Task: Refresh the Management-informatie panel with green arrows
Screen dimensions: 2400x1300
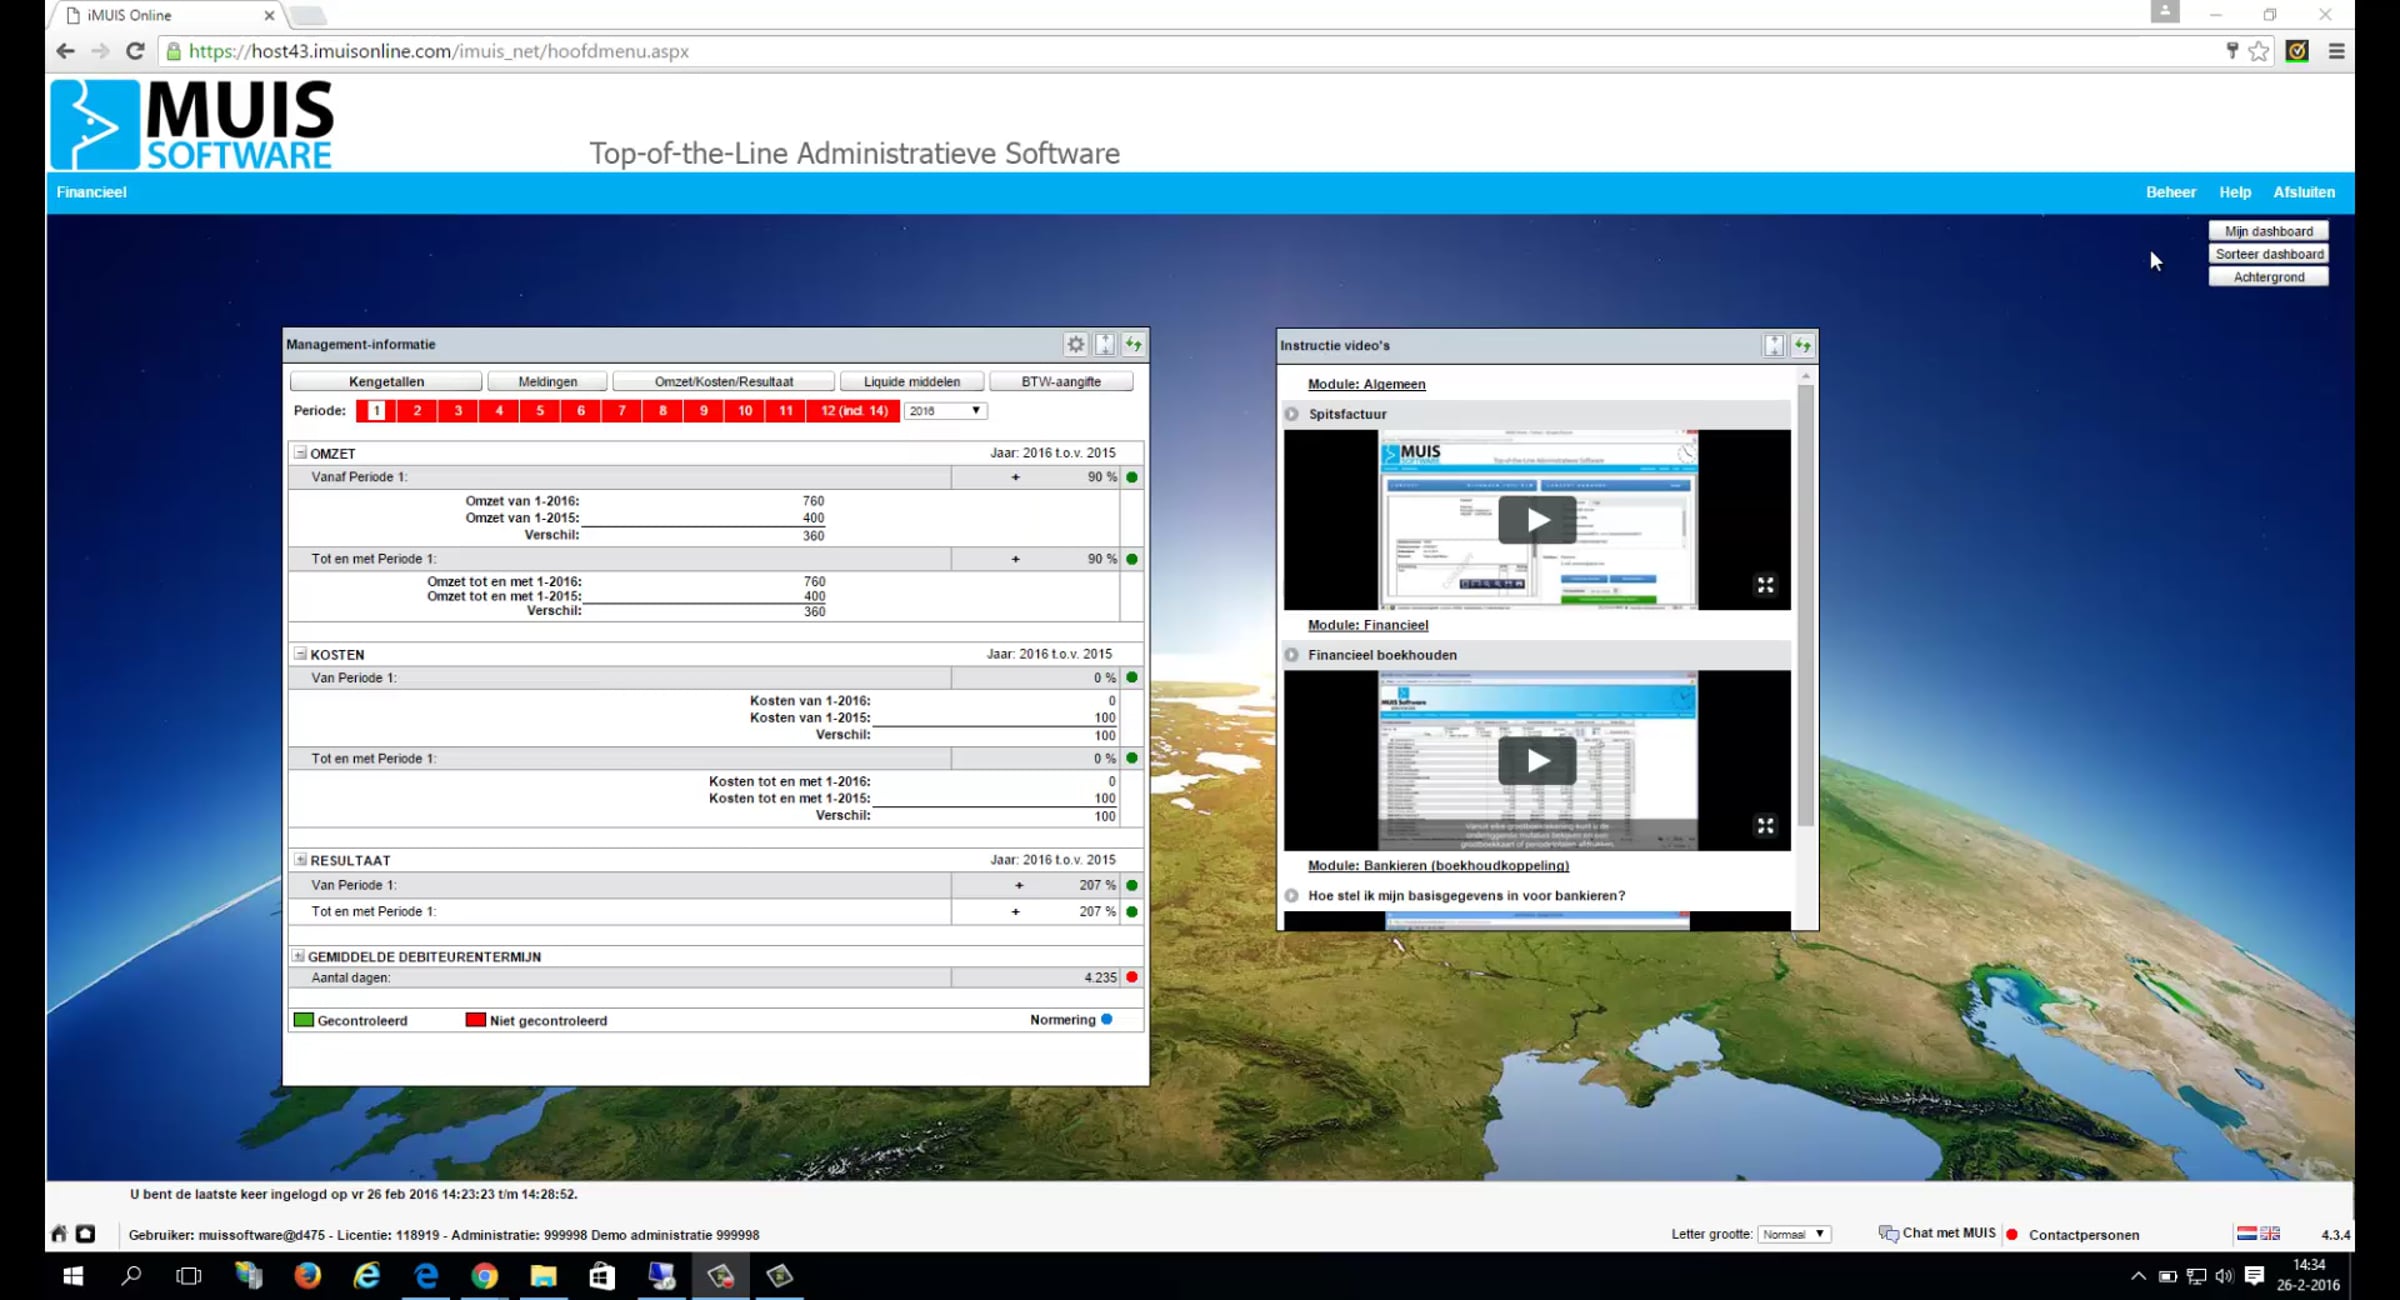Action: [x=1134, y=344]
